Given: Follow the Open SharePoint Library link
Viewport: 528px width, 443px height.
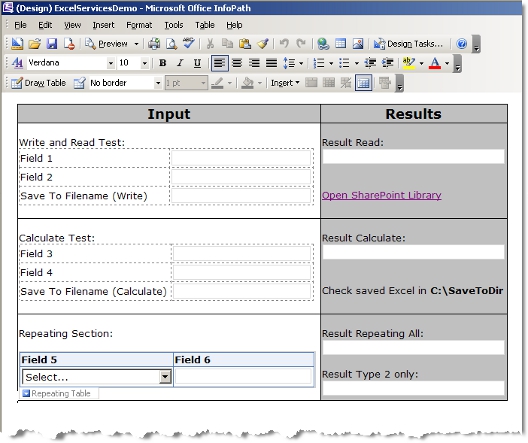Looking at the screenshot, I should tap(382, 195).
